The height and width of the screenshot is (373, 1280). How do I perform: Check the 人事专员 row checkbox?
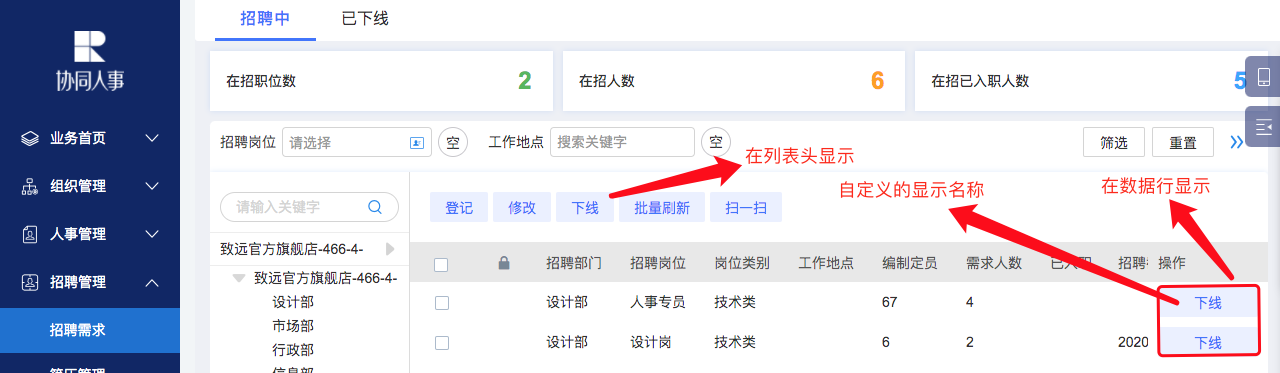pyautogui.click(x=442, y=302)
